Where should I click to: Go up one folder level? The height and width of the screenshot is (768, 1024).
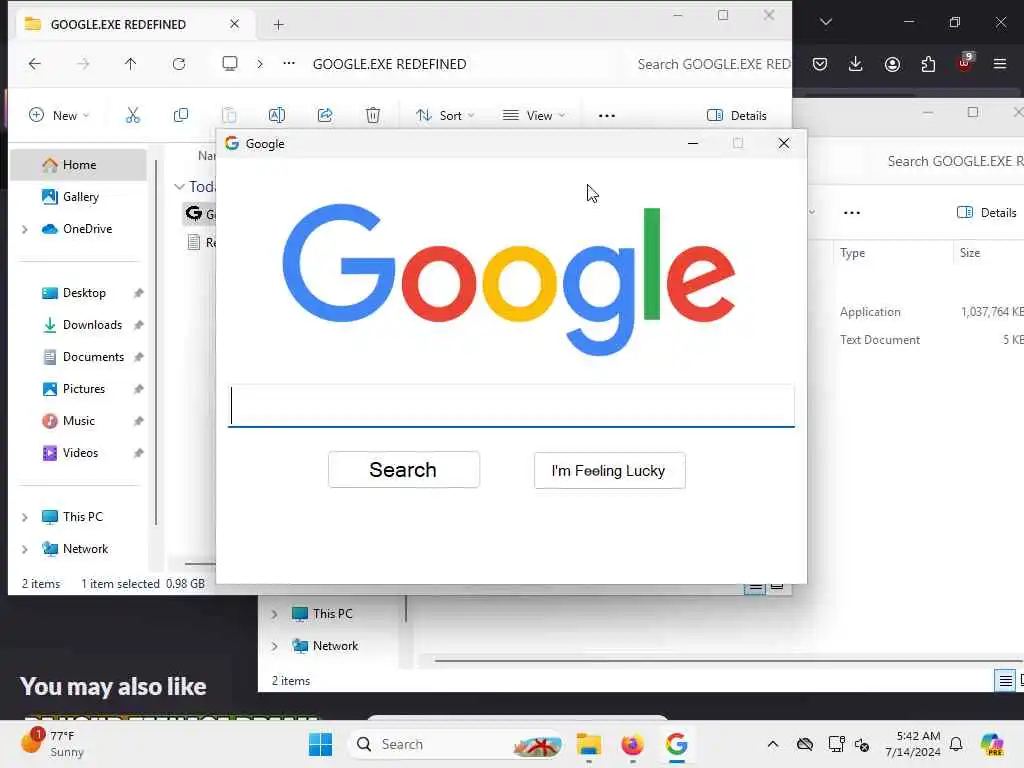(131, 64)
